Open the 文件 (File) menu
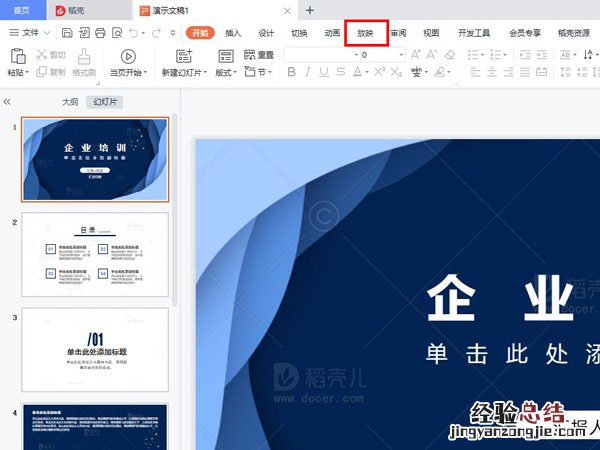Image resolution: width=600 pixels, height=450 pixels. pos(30,33)
